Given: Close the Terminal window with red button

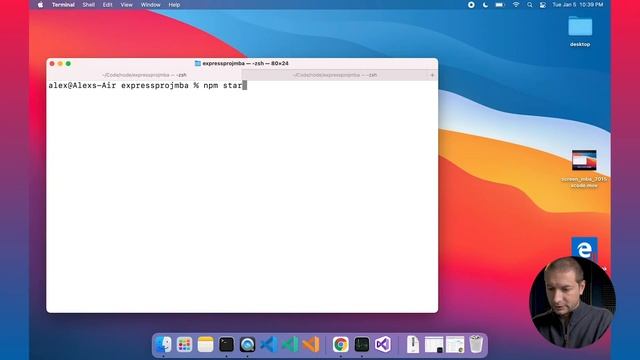Looking at the screenshot, I should (x=52, y=64).
